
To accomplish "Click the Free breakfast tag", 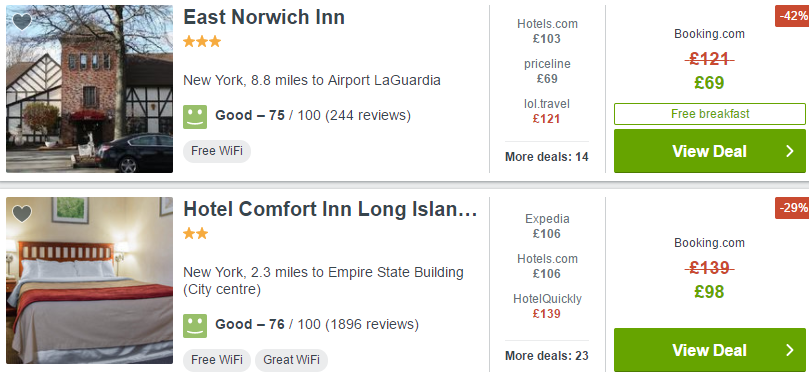I will click(709, 114).
